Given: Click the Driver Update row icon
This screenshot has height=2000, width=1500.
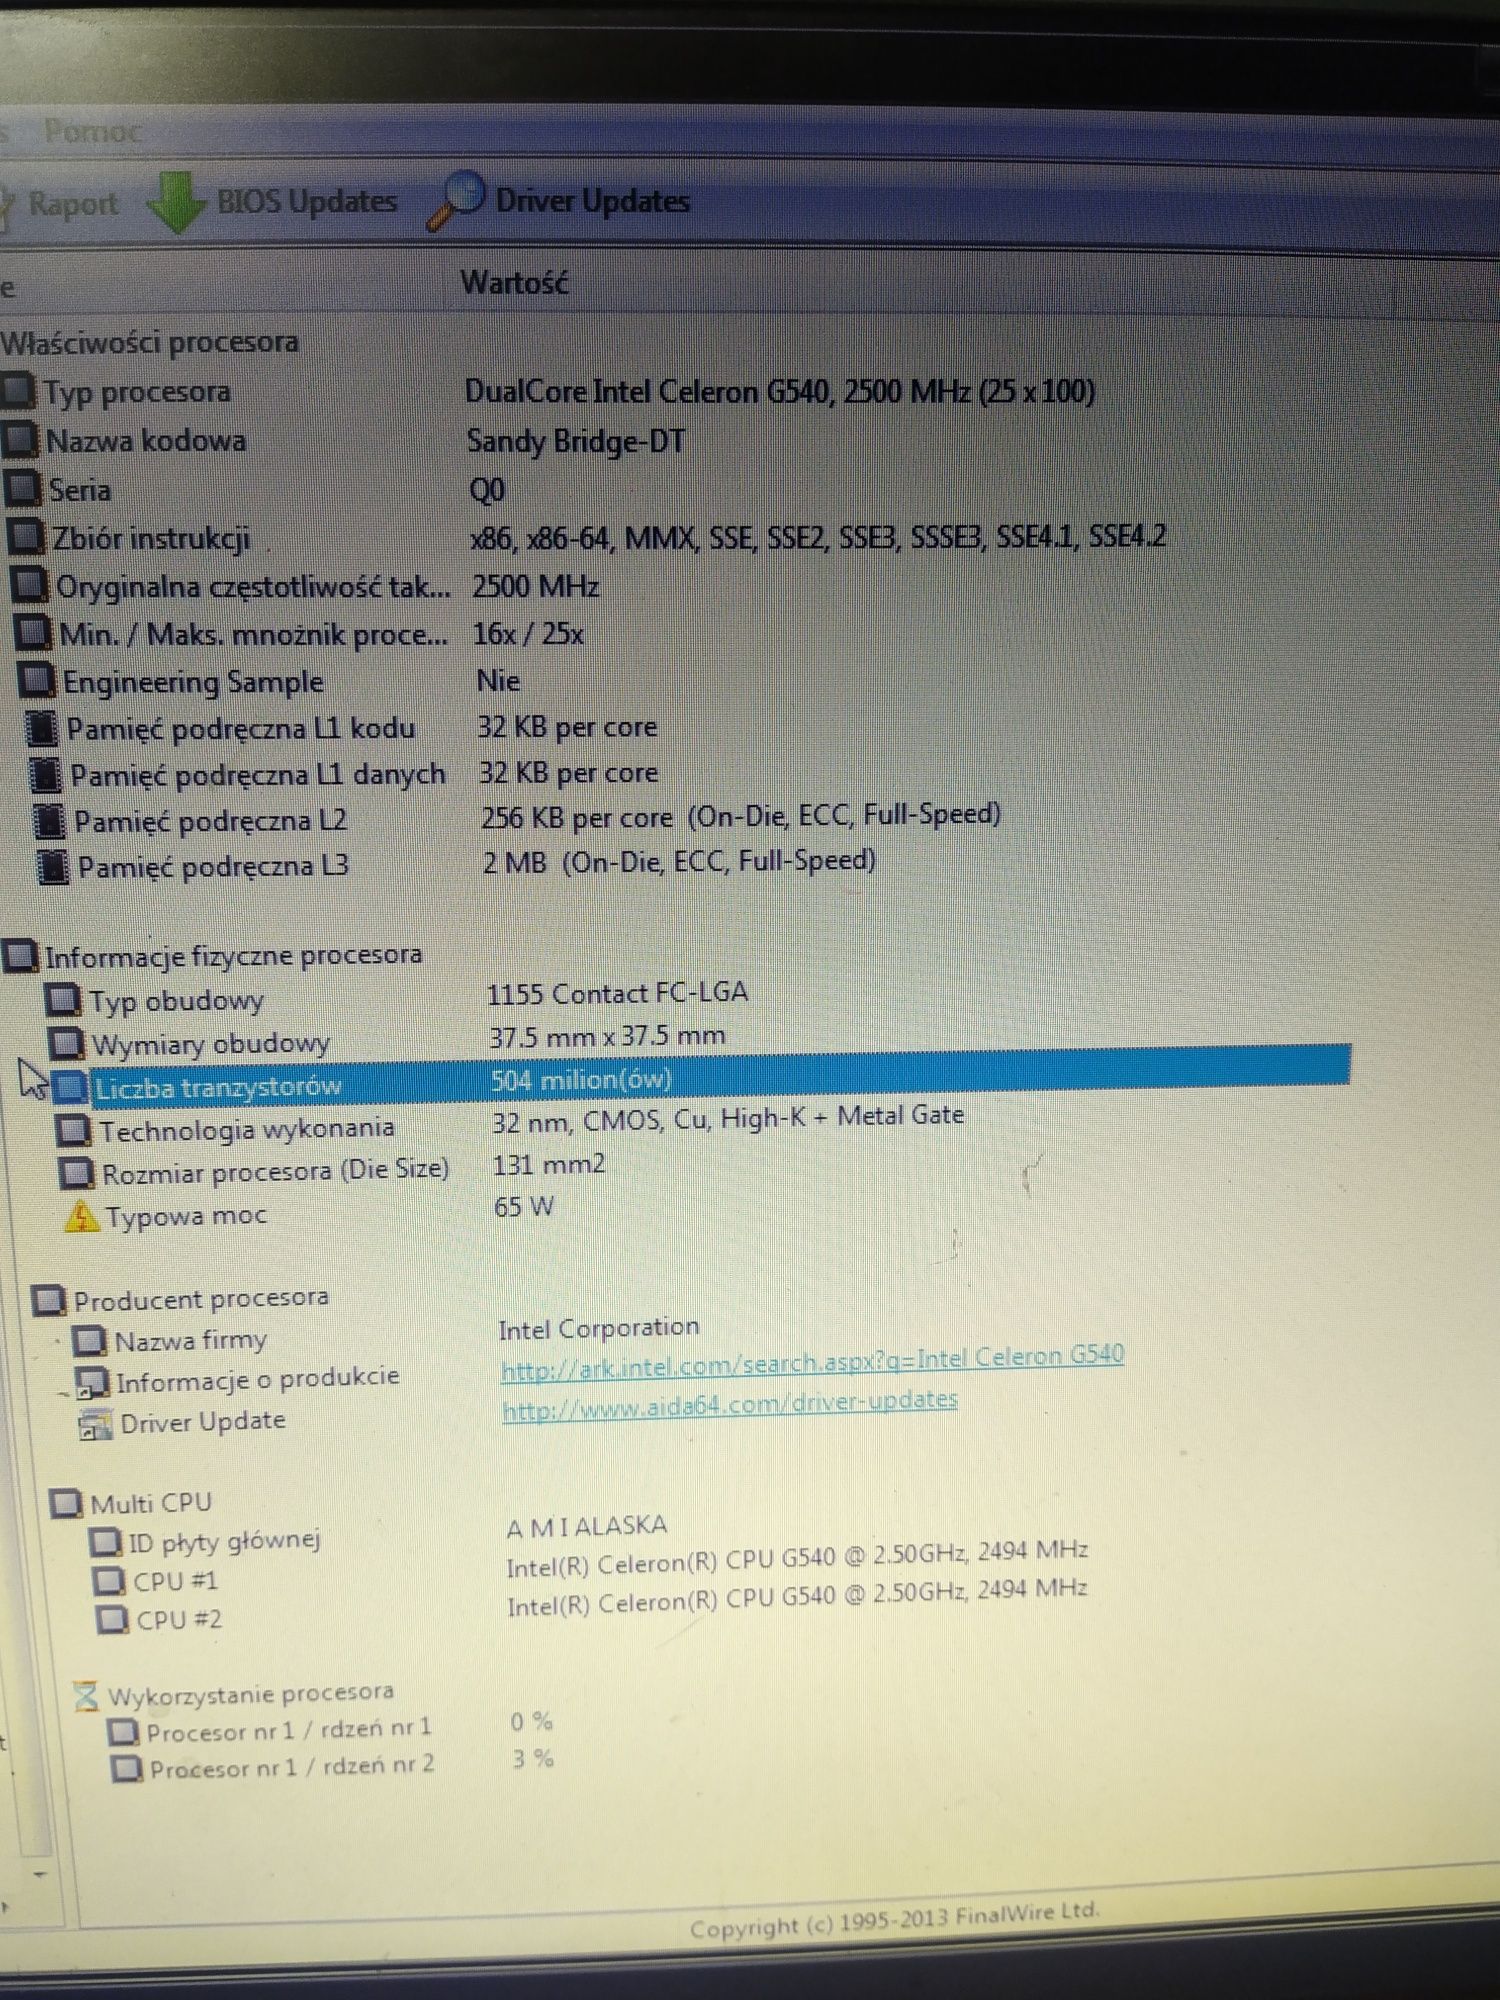Looking at the screenshot, I should [95, 1424].
